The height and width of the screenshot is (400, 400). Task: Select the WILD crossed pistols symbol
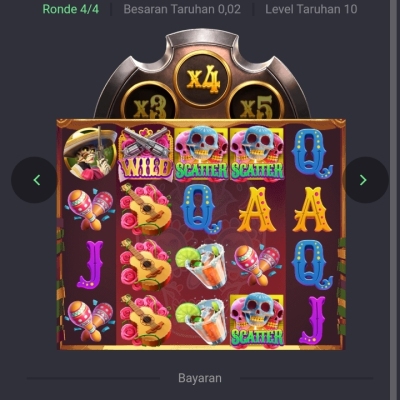tap(146, 154)
